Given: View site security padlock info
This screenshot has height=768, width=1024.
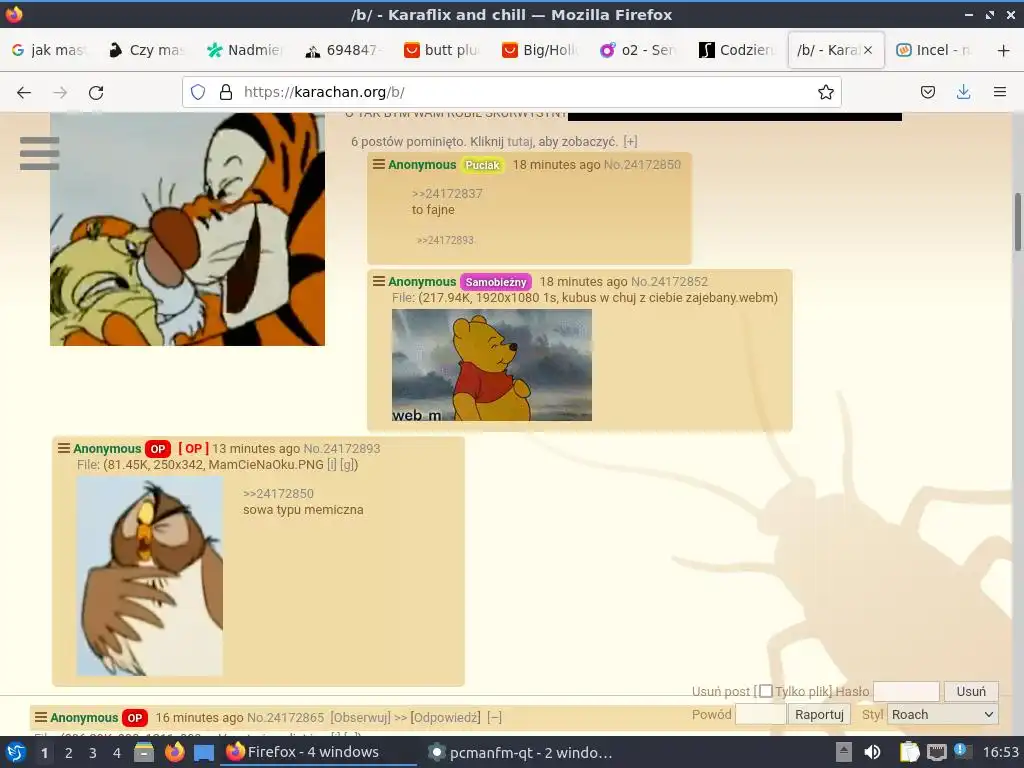Looking at the screenshot, I should (226, 92).
